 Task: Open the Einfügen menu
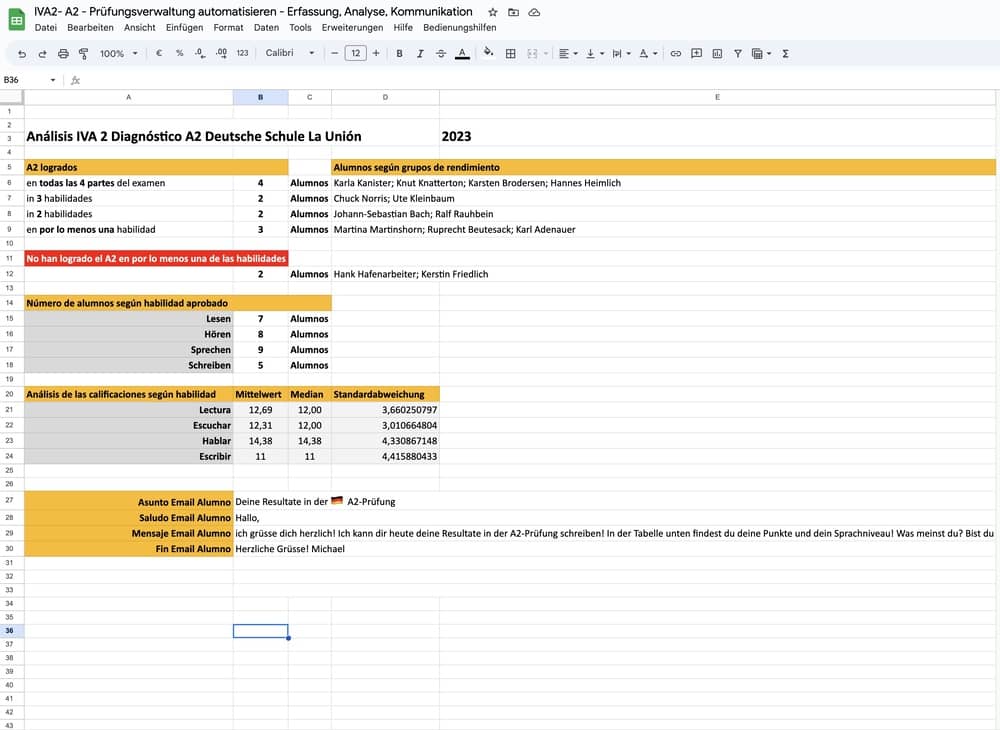[x=184, y=27]
